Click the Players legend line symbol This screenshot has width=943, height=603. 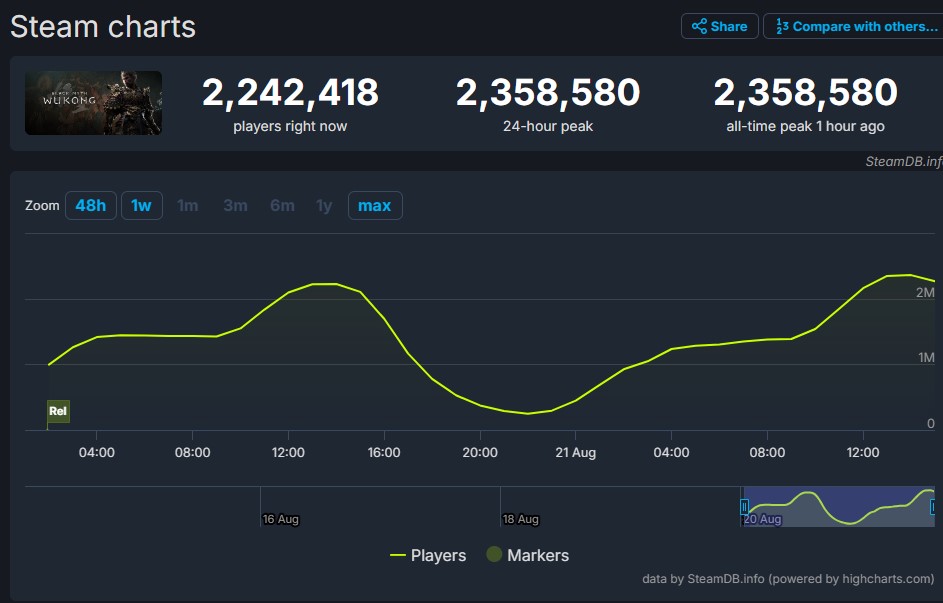(398, 555)
